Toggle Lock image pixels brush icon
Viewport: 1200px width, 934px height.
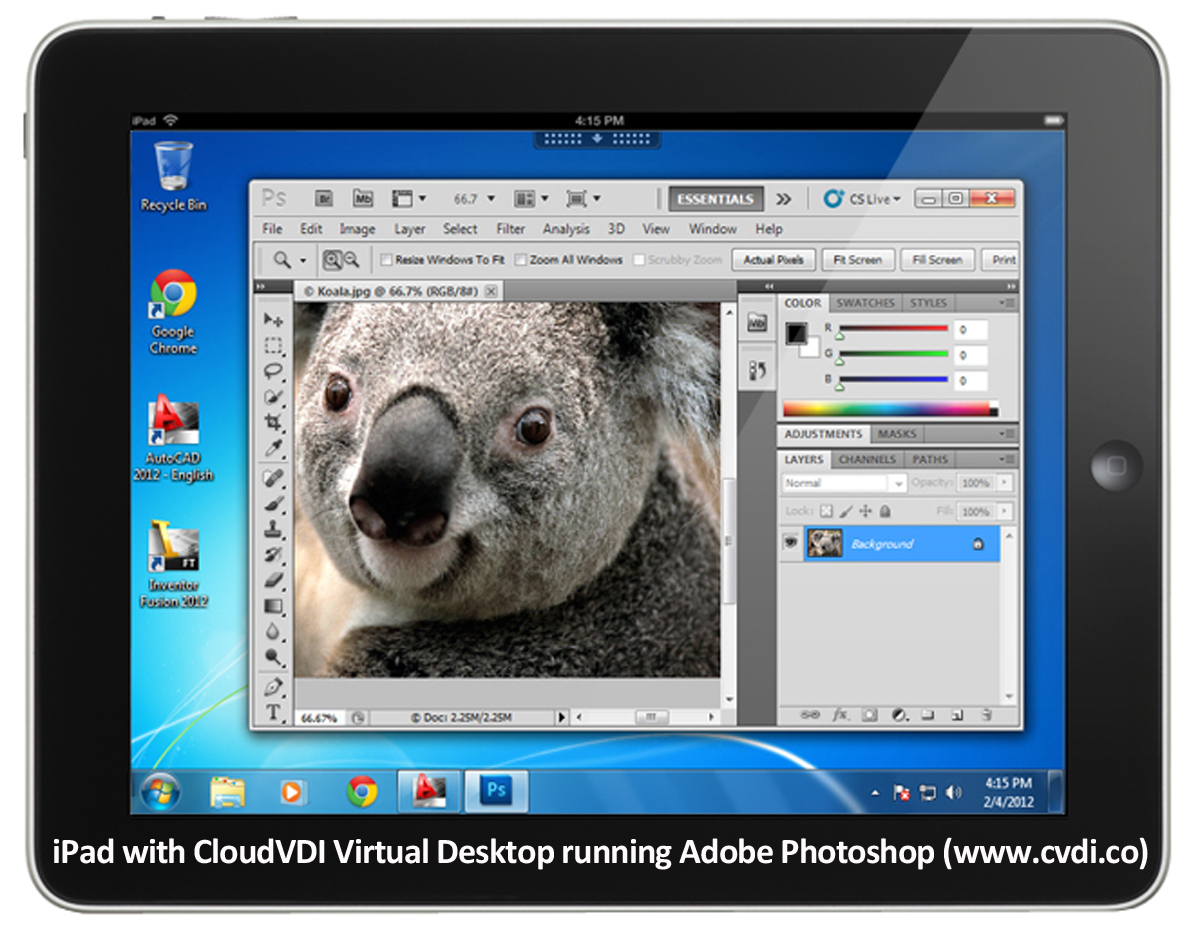tap(846, 511)
